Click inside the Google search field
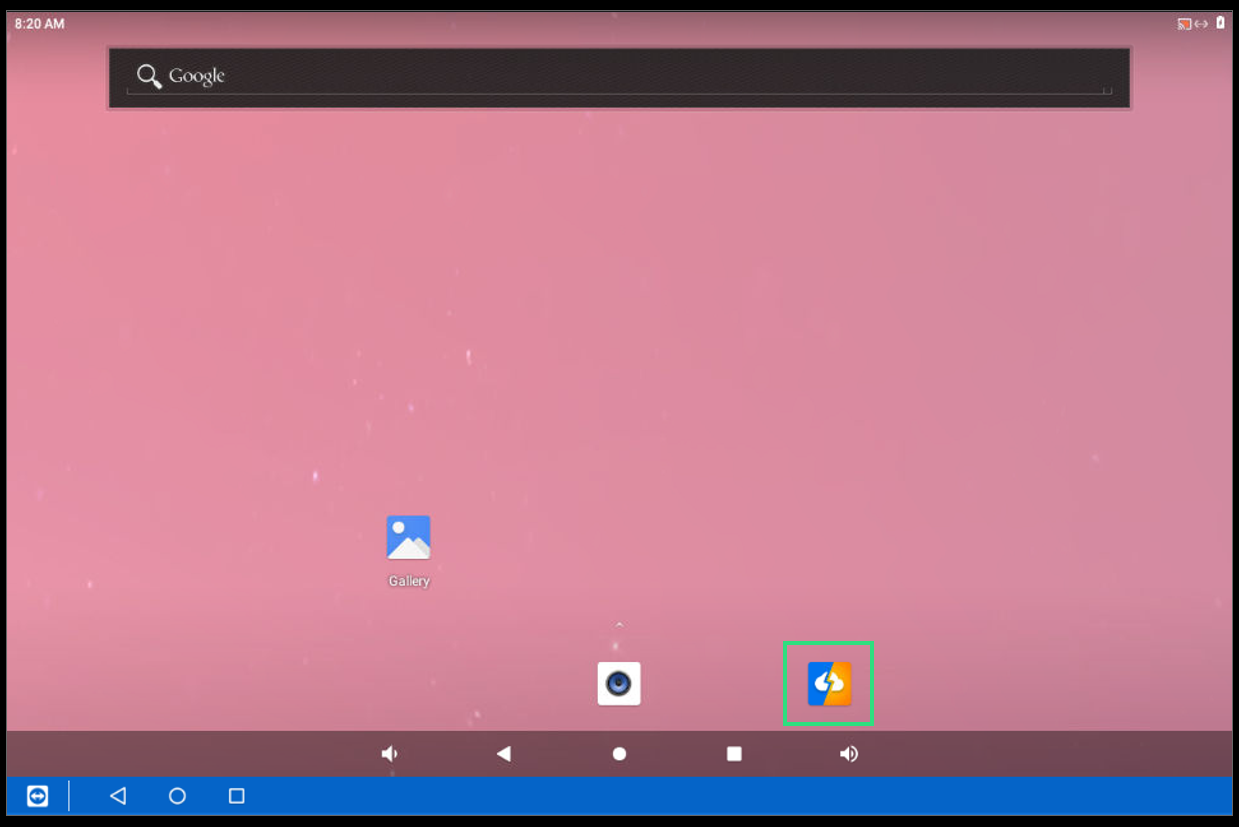 point(640,77)
